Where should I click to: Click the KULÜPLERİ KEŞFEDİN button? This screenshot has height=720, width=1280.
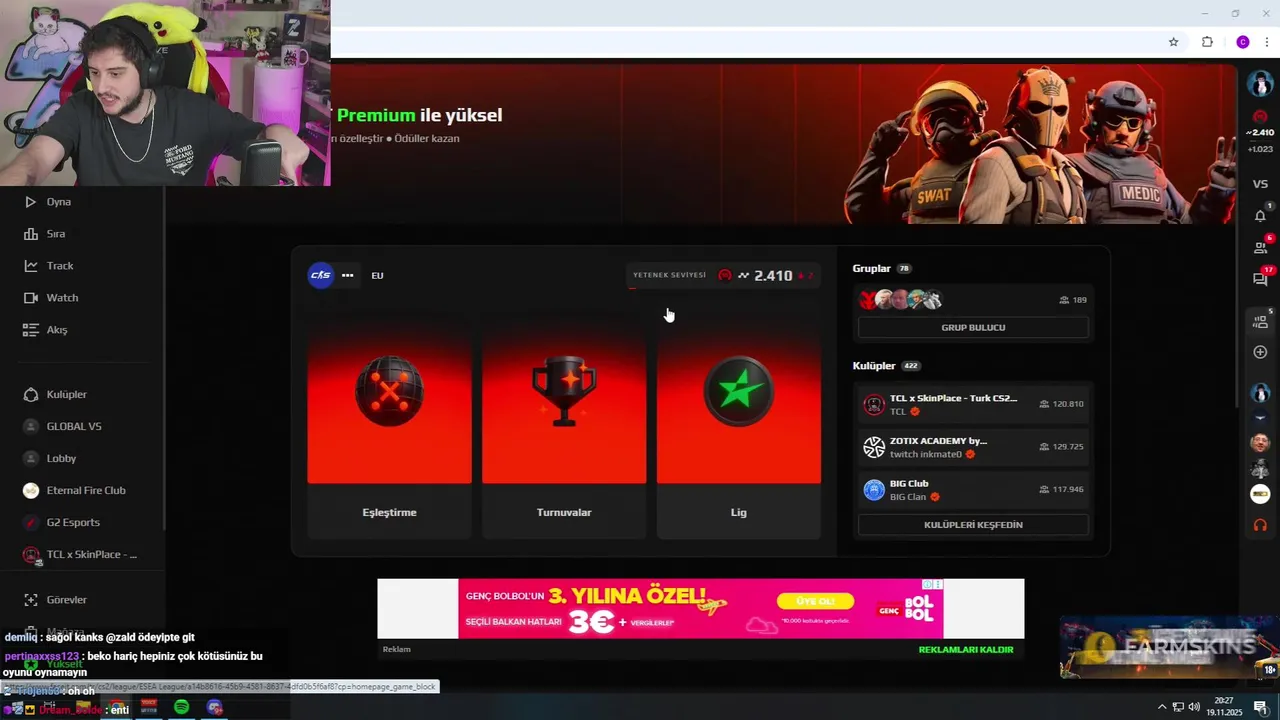click(973, 524)
